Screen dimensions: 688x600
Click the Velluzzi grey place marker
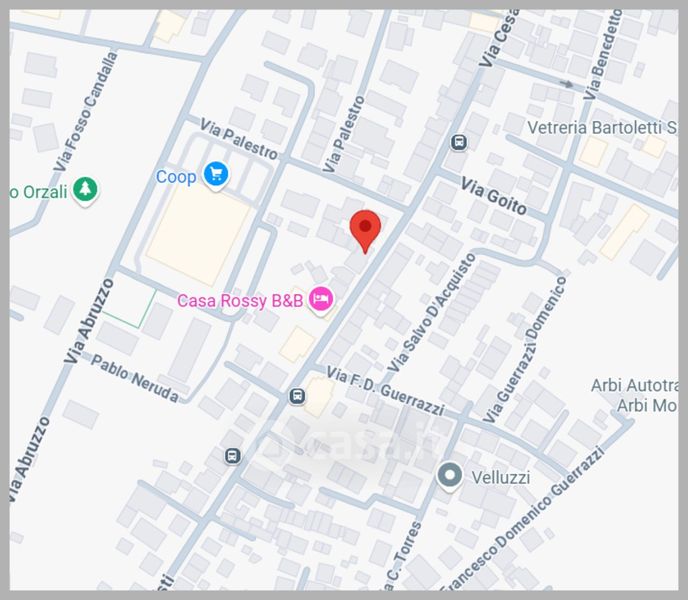coord(449,477)
